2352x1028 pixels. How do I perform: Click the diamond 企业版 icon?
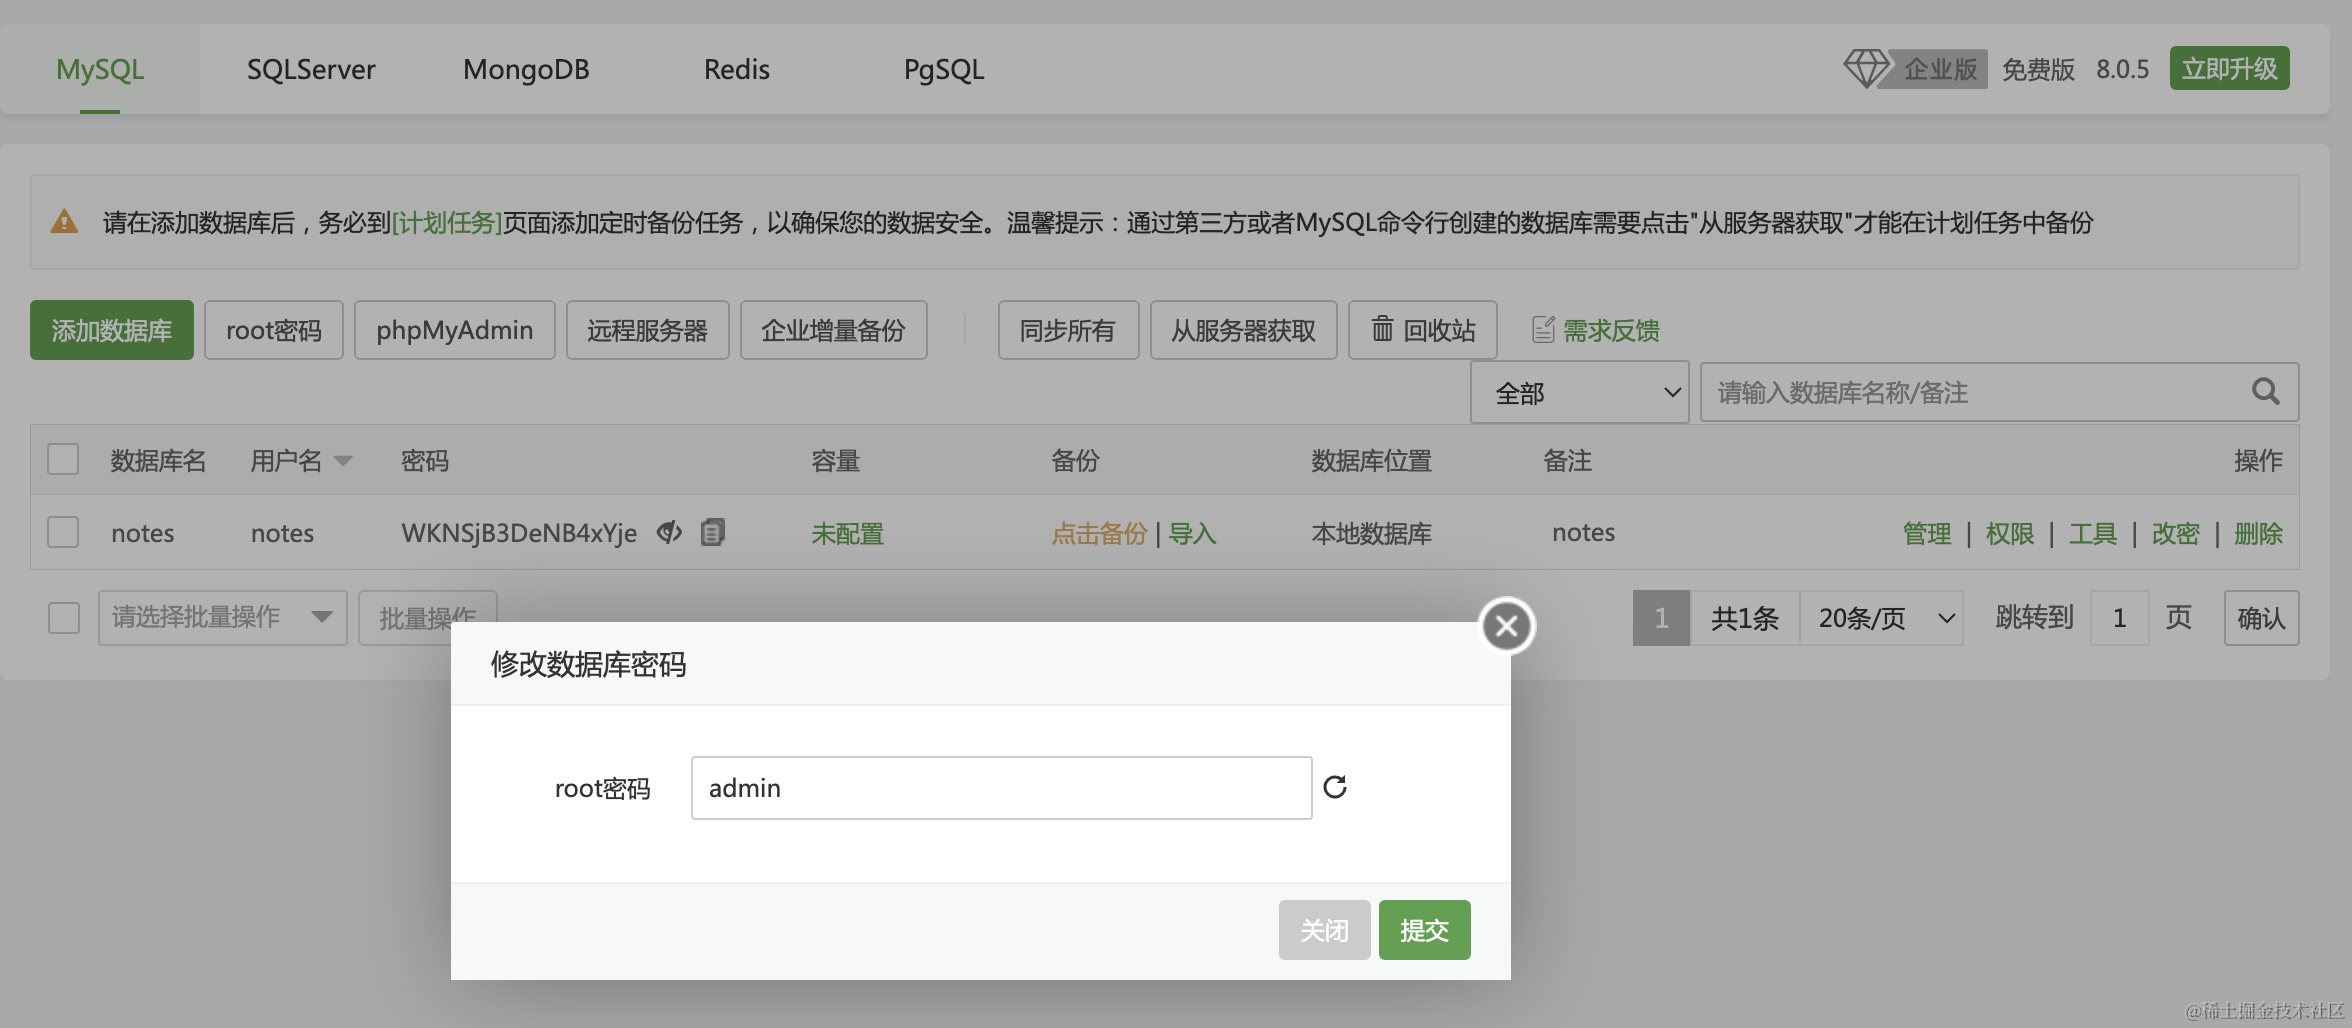[1865, 69]
